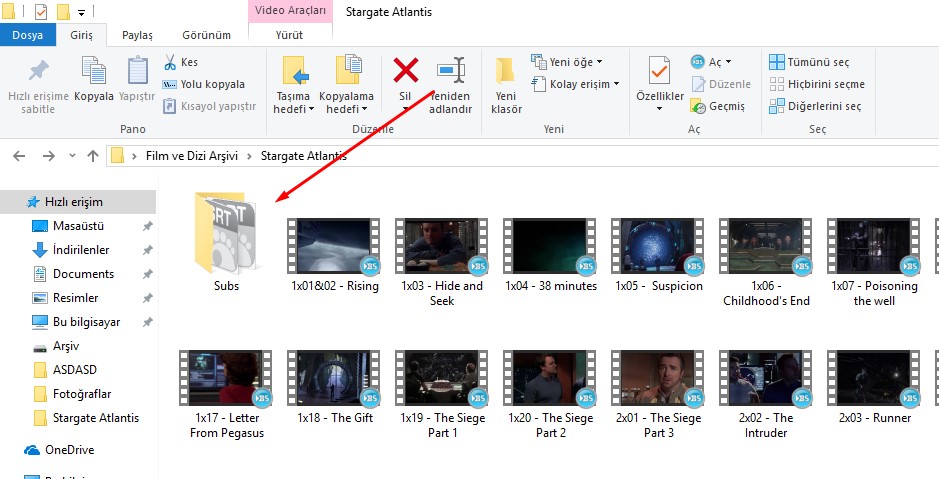Screen dimensions: 939x479
Task: Open İndirilenler in the sidebar
Action: pos(81,250)
